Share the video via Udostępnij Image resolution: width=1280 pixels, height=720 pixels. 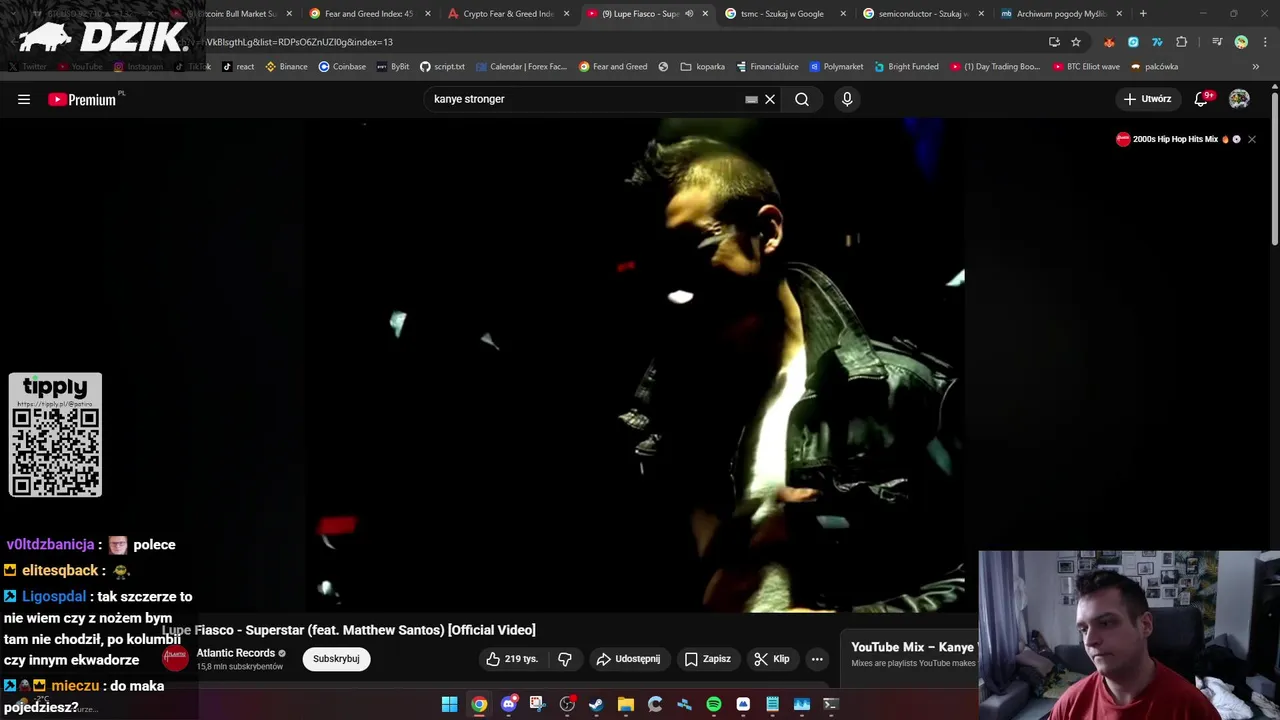coord(628,659)
